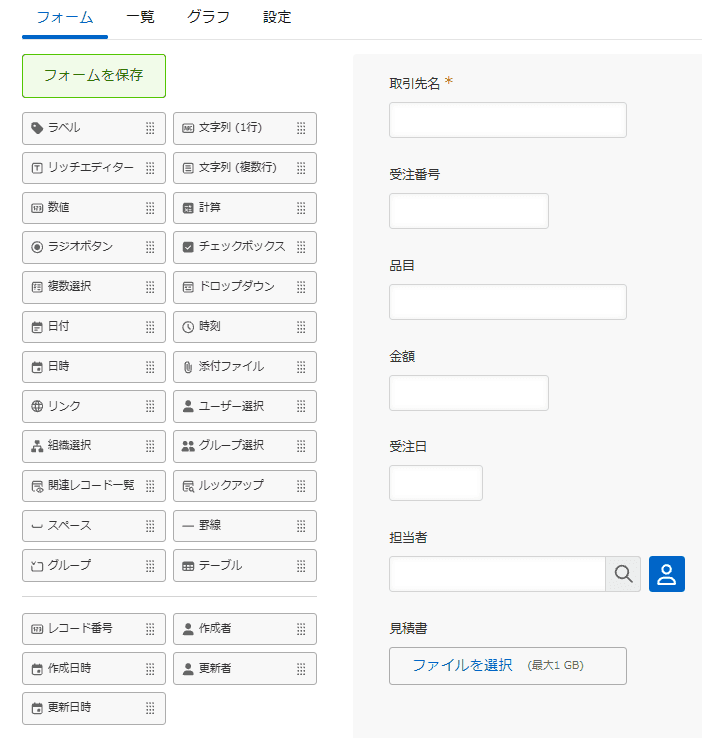Select the スペース field item

point(94,526)
